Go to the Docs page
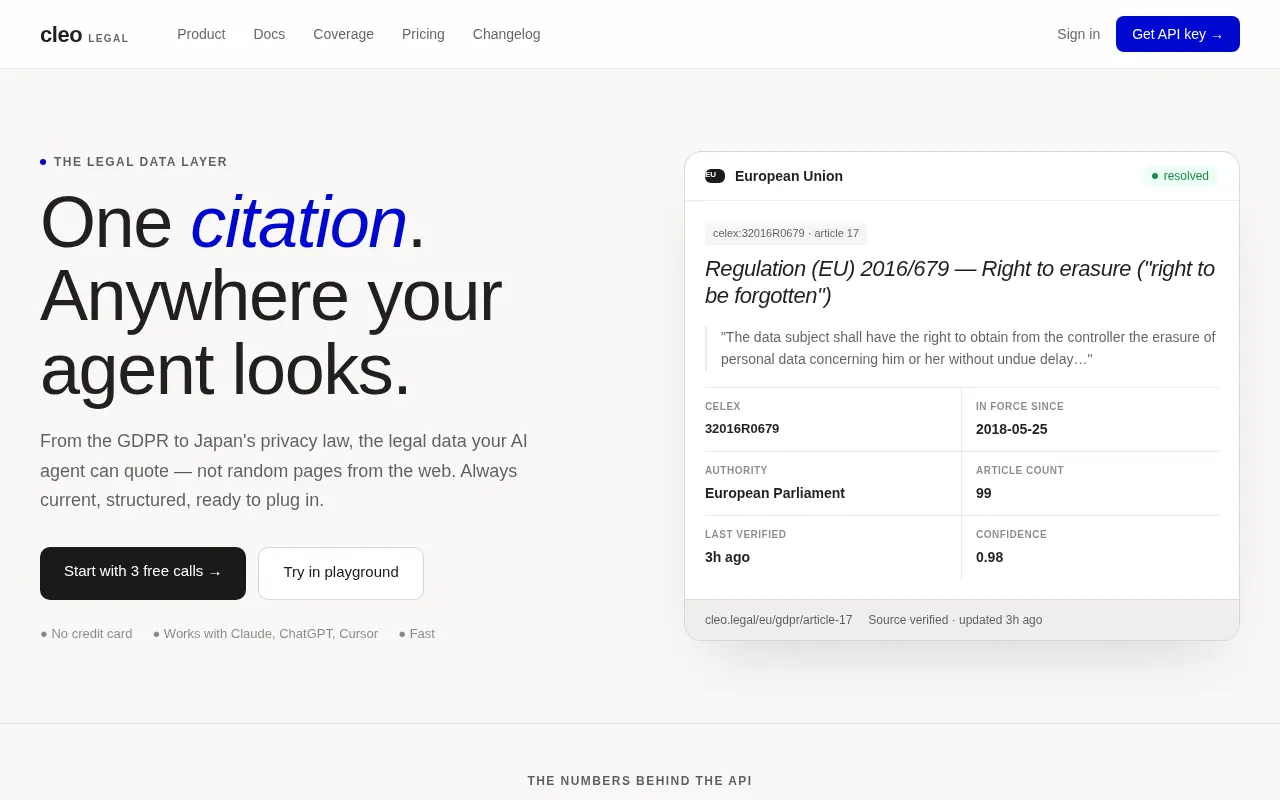 coord(269,34)
